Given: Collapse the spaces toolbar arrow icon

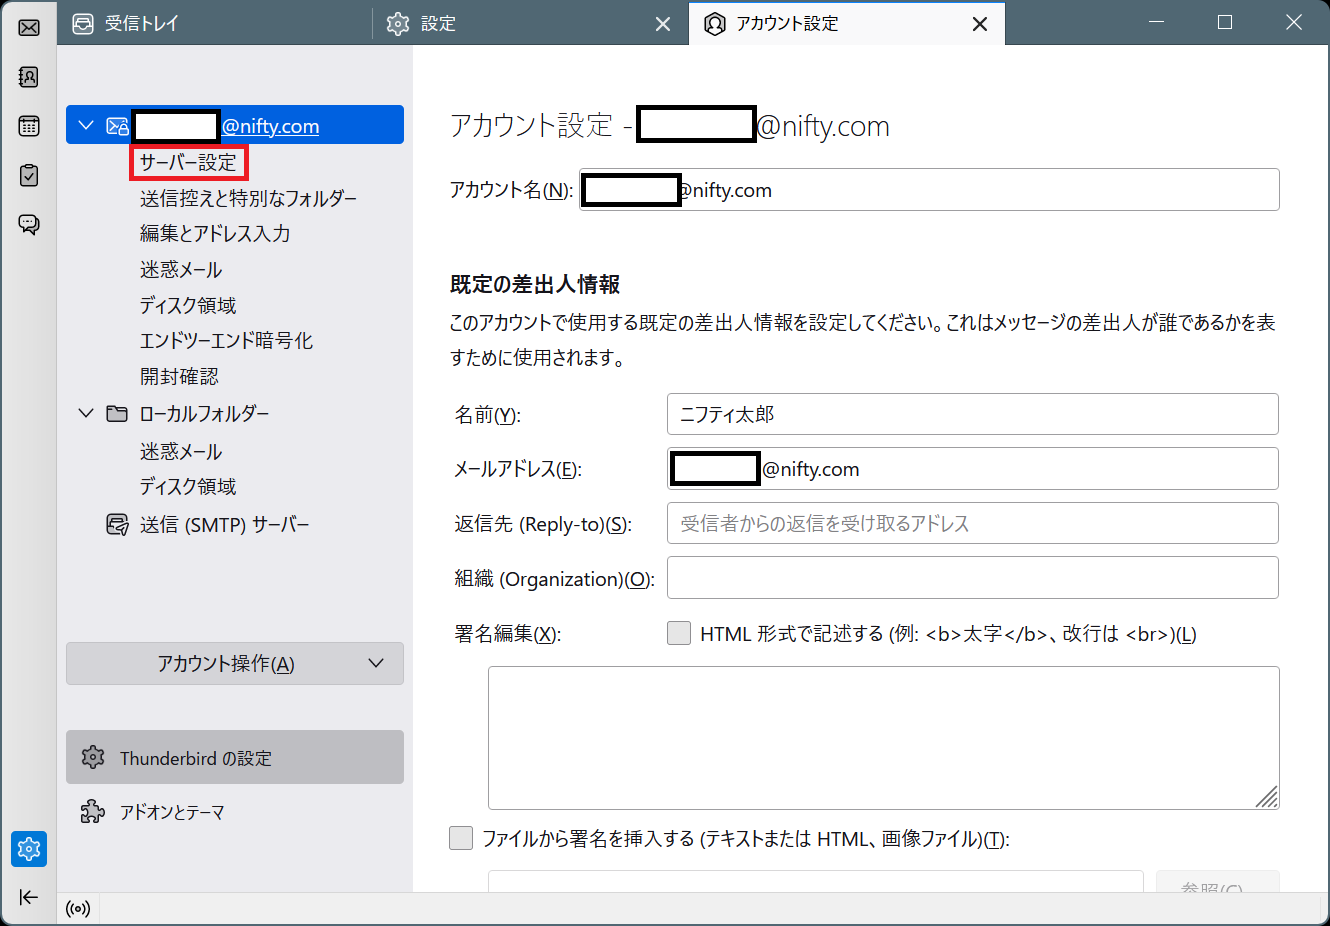Looking at the screenshot, I should click(x=29, y=897).
